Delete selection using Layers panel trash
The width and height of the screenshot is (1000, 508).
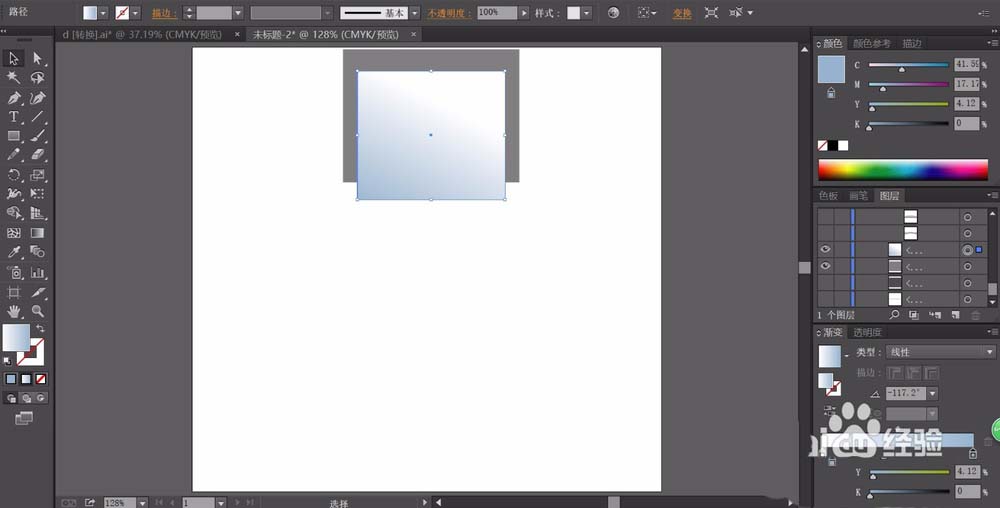(x=975, y=315)
